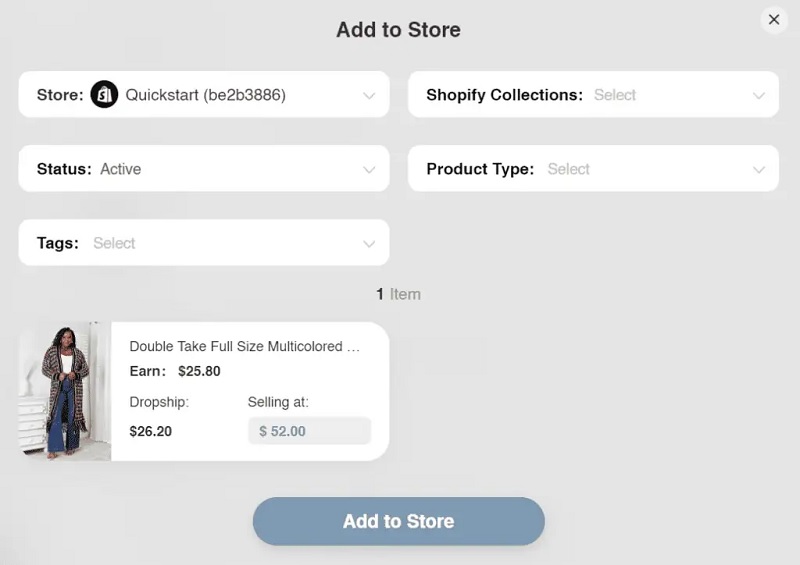Open the Product Type chevron arrow
The height and width of the screenshot is (565, 800).
pos(759,169)
